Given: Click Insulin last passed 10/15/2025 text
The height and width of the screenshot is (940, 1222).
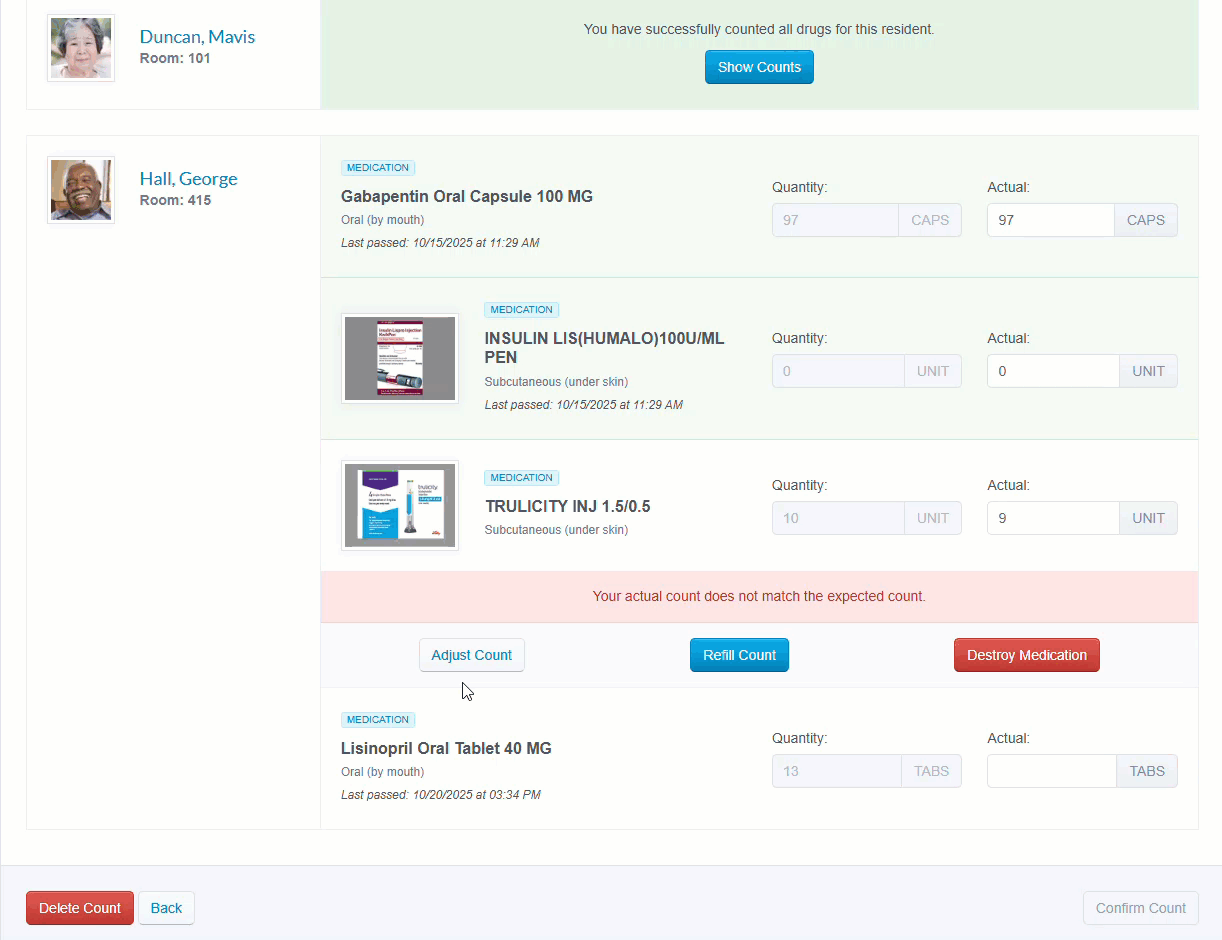Looking at the screenshot, I should point(584,405).
